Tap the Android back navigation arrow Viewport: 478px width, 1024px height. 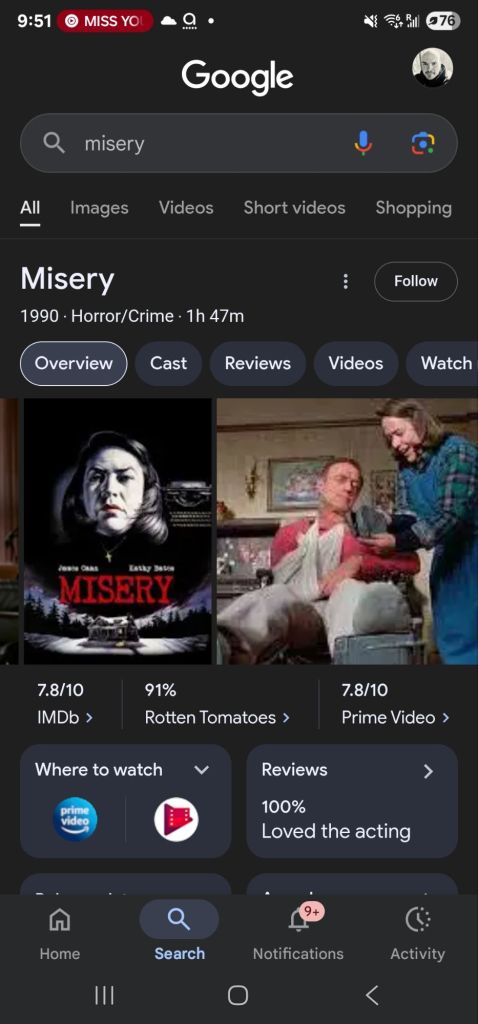click(x=372, y=995)
